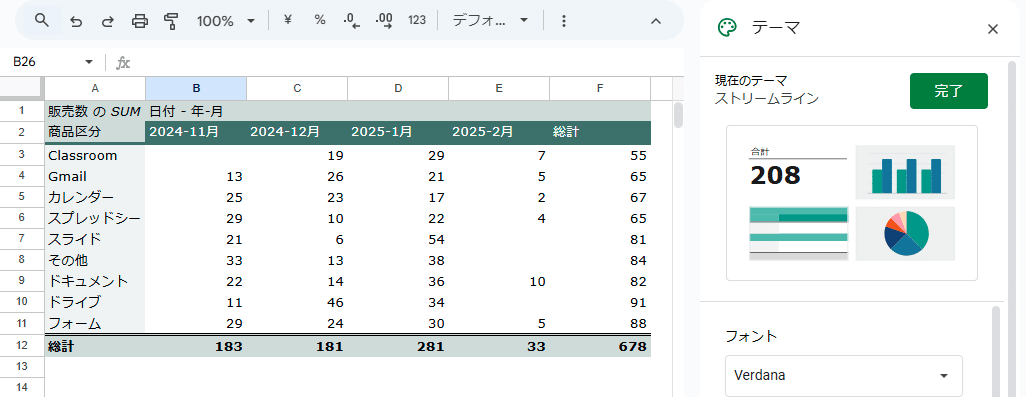Select column E header
1026x397 pixels.
coord(499,88)
